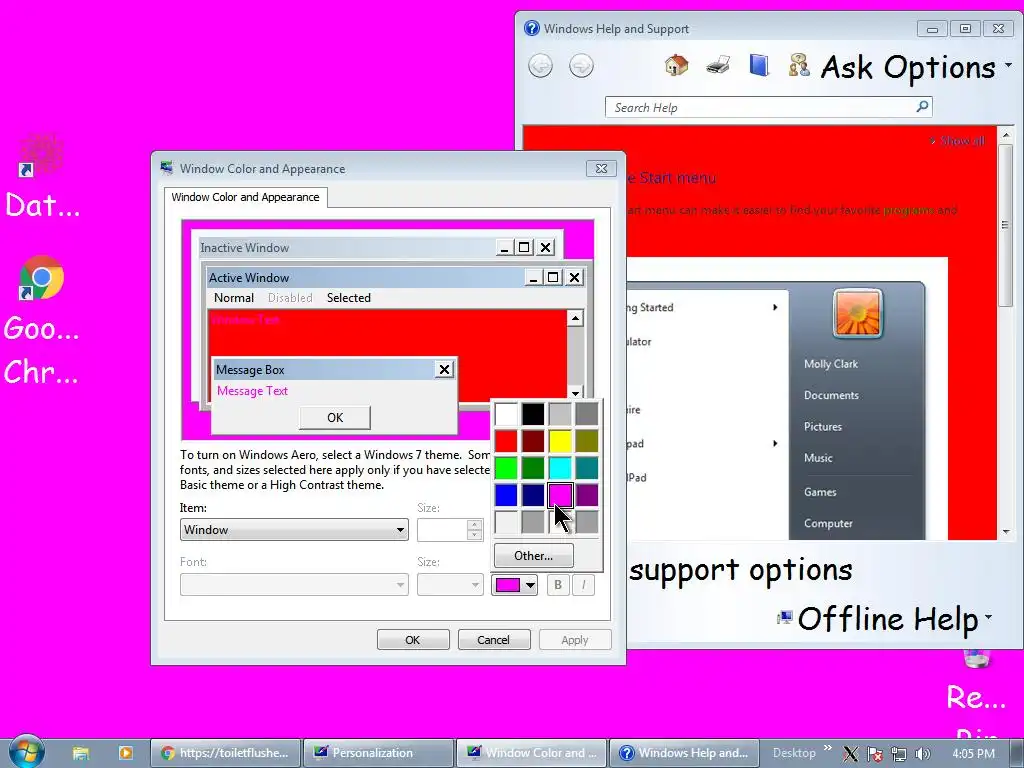
Task: Launch Windows Media Player taskbar icon
Action: pyautogui.click(x=125, y=753)
